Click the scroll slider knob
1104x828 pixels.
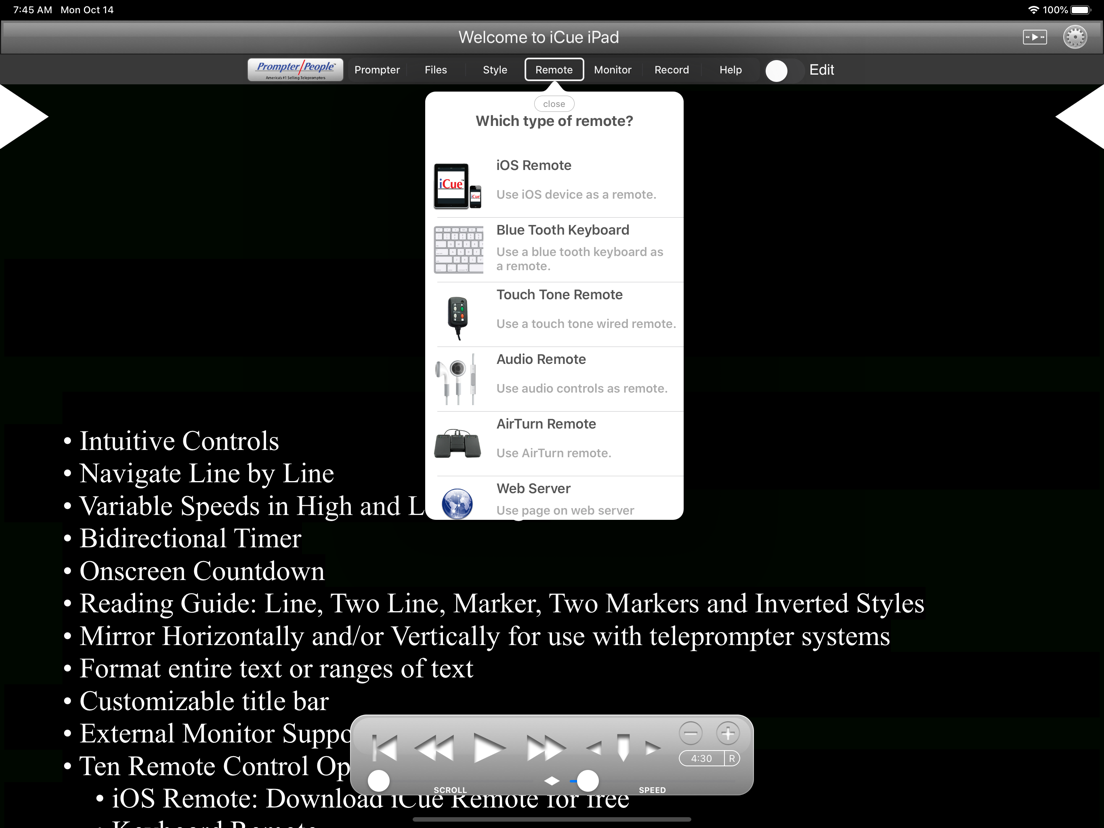pyautogui.click(x=379, y=780)
